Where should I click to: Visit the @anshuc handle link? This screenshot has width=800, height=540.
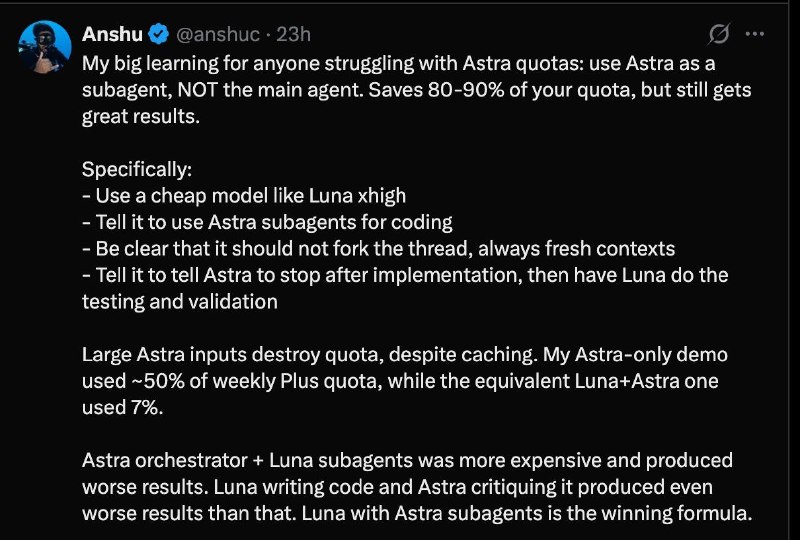click(x=218, y=34)
